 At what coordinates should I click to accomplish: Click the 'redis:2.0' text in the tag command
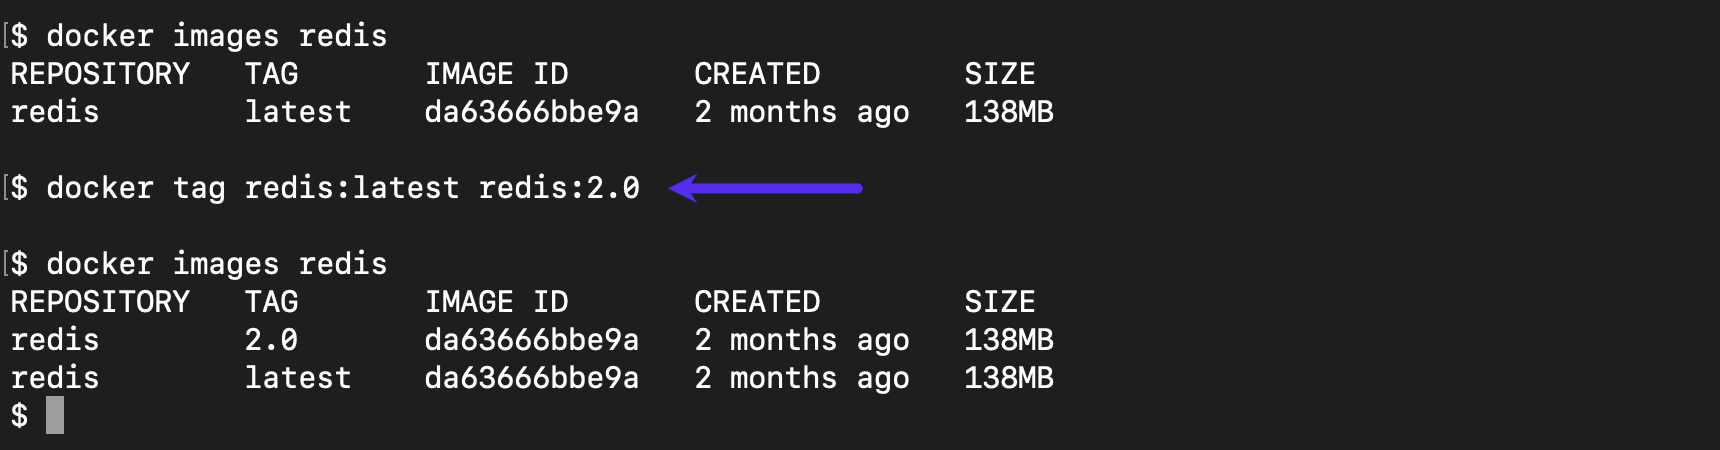(x=559, y=188)
